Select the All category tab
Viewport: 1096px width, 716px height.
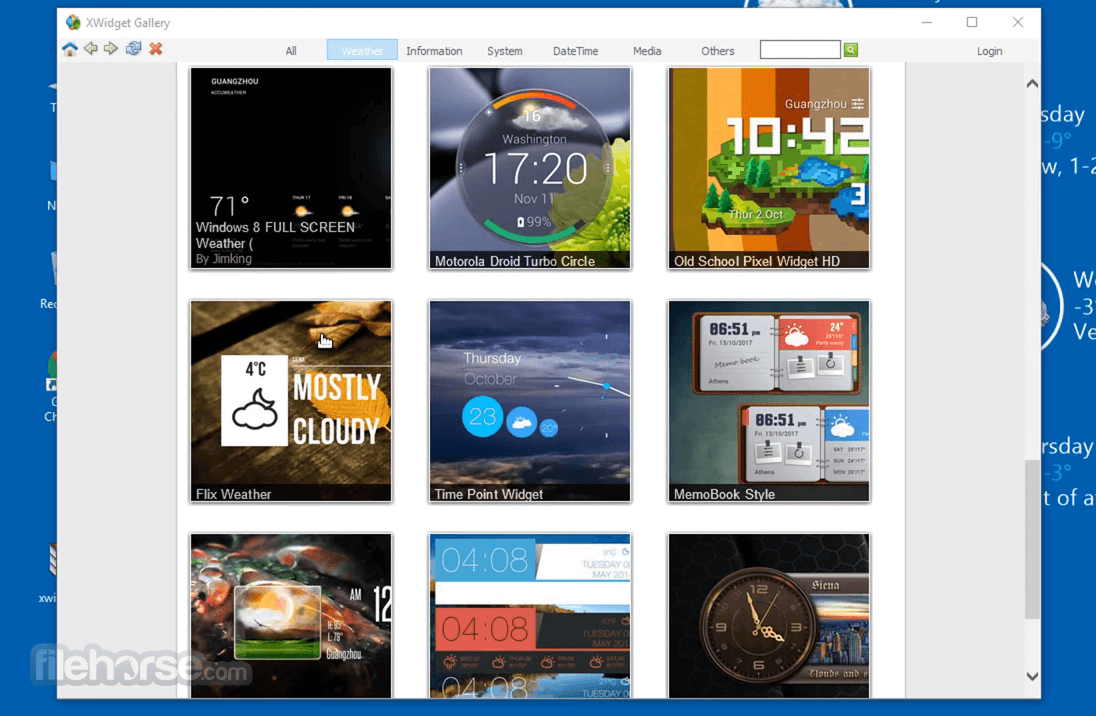click(x=291, y=51)
